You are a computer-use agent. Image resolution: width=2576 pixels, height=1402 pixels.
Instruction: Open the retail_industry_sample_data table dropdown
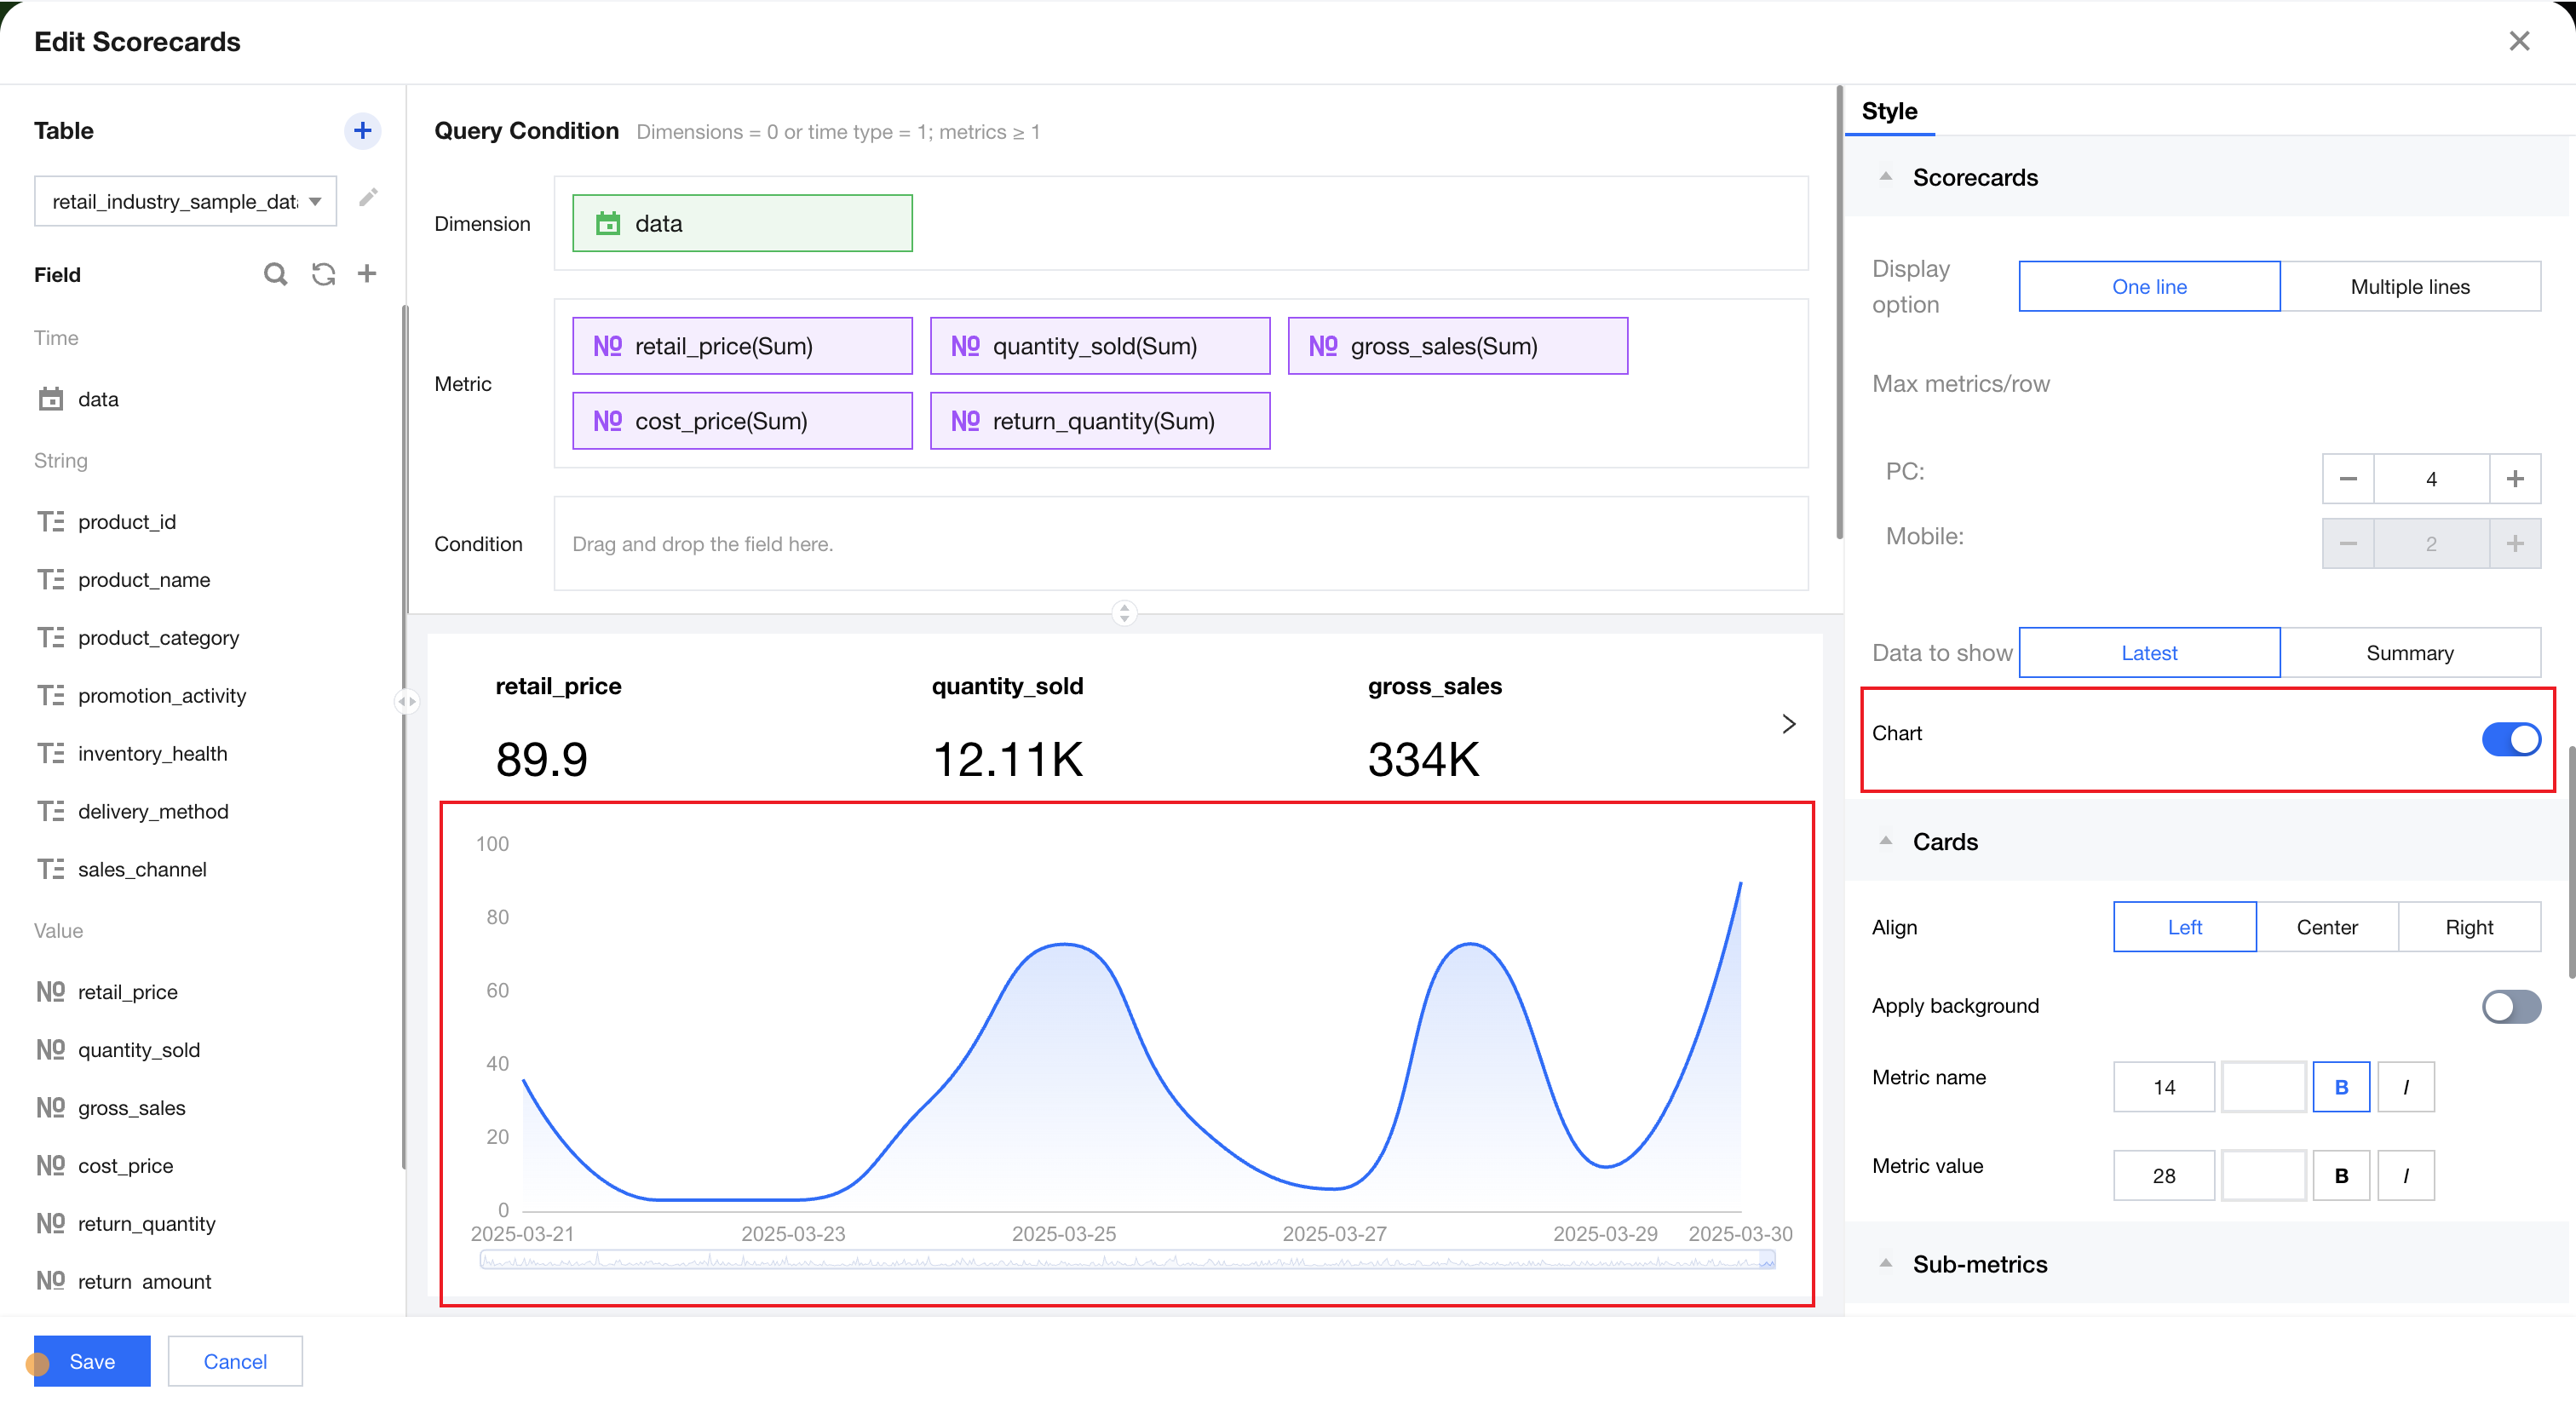tap(186, 202)
